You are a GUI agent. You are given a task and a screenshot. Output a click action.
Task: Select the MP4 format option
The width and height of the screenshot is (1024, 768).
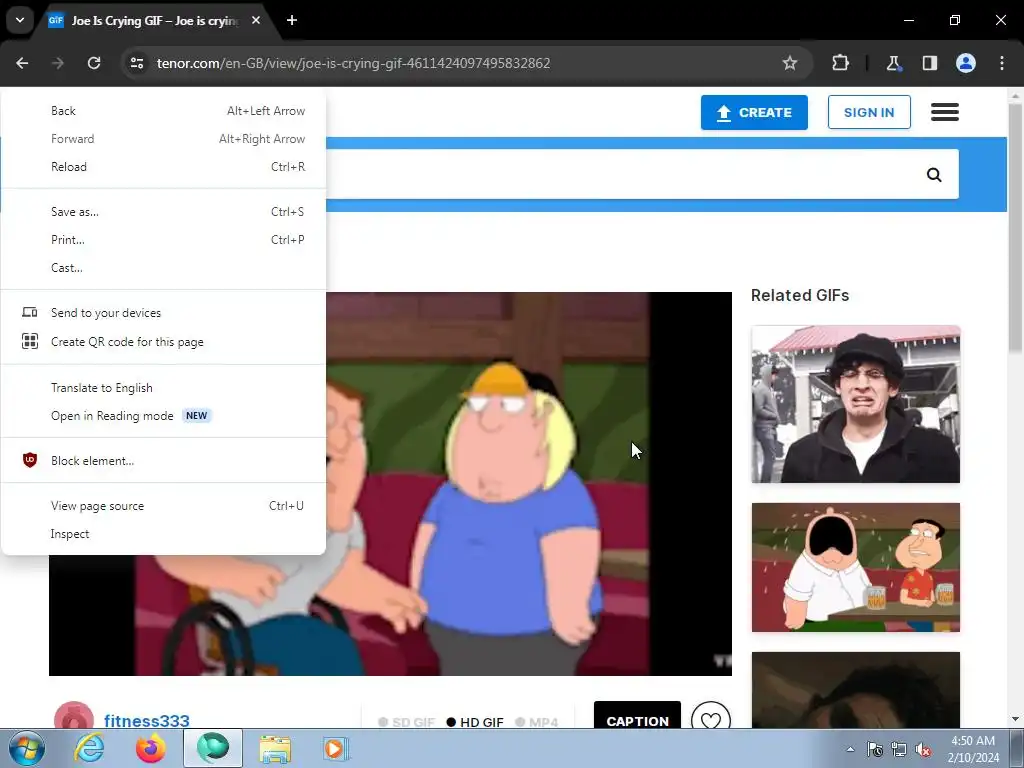(536, 722)
